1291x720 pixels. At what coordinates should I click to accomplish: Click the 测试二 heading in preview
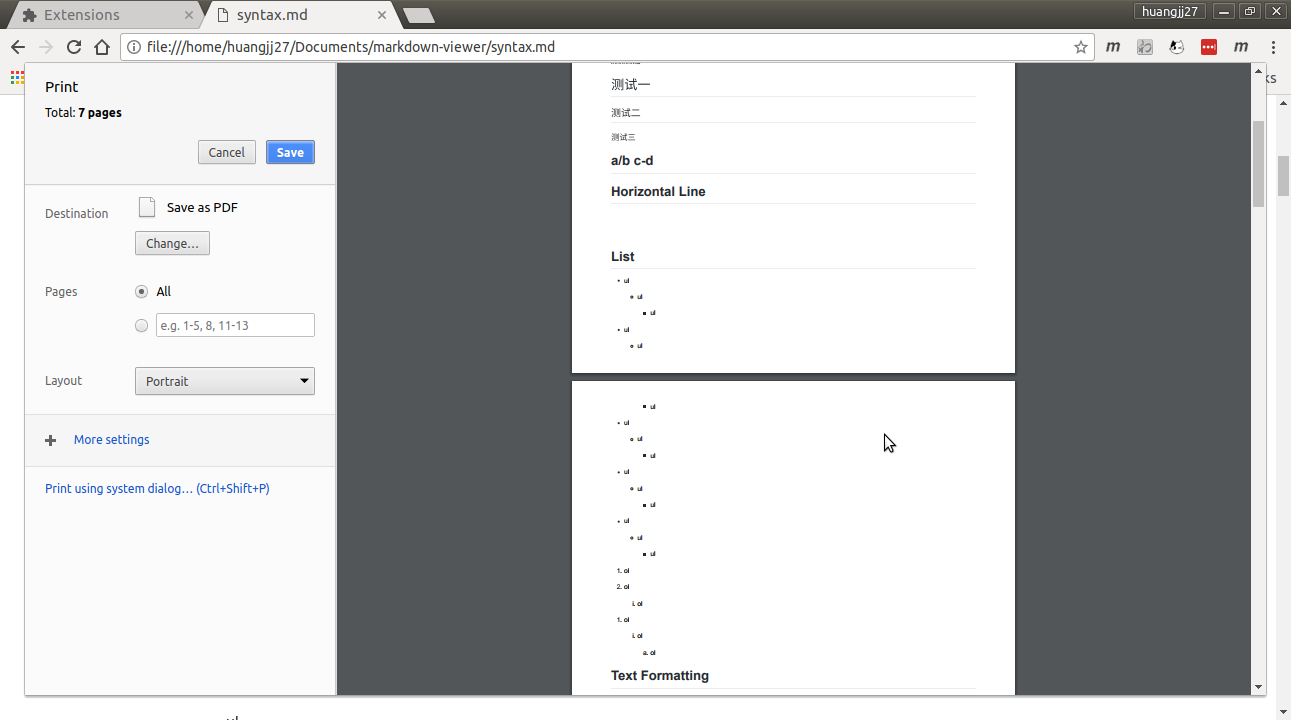click(x=626, y=113)
